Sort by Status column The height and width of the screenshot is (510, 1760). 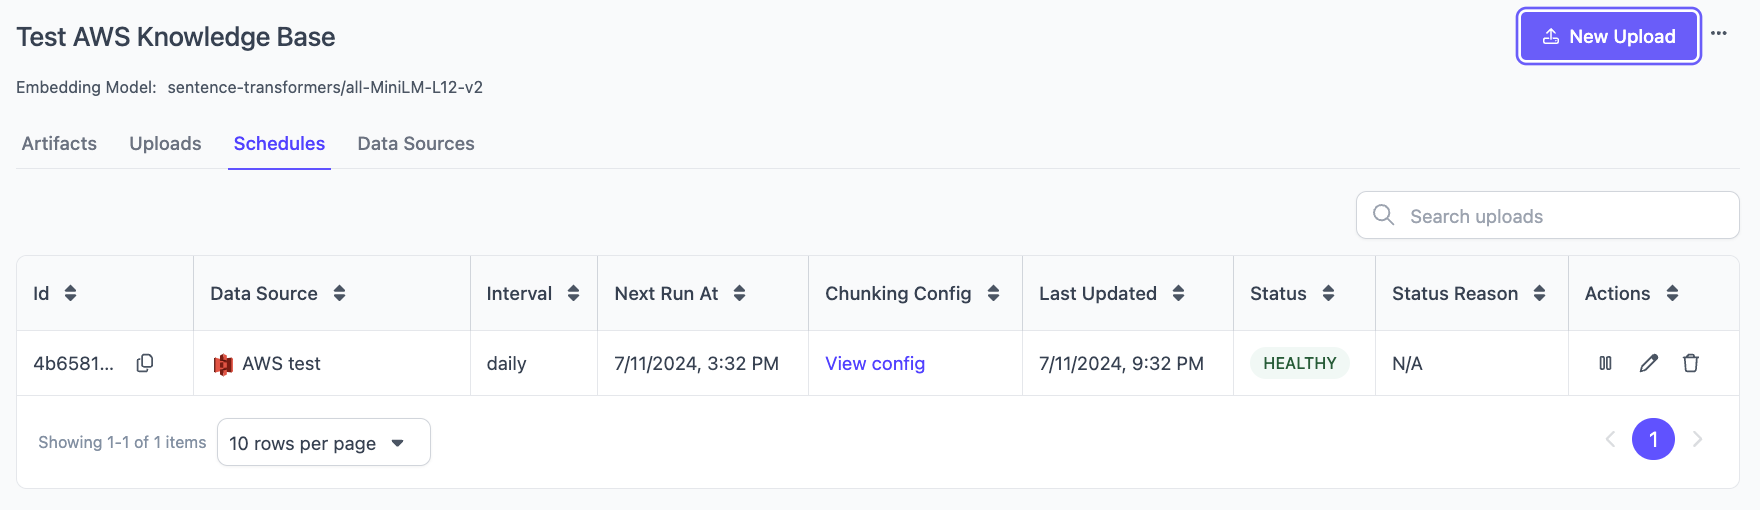1329,293
